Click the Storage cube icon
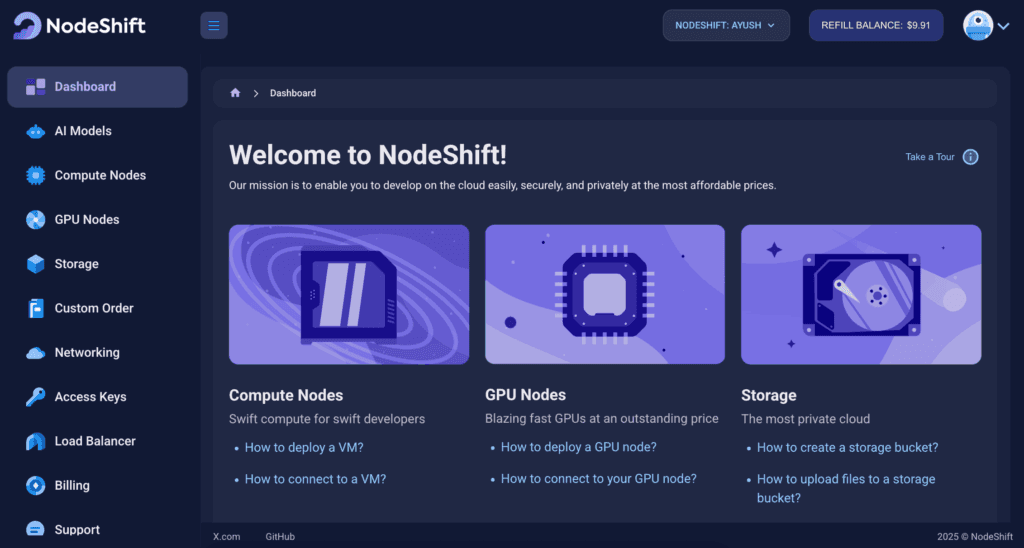This screenshot has width=1024, height=548. 36,264
